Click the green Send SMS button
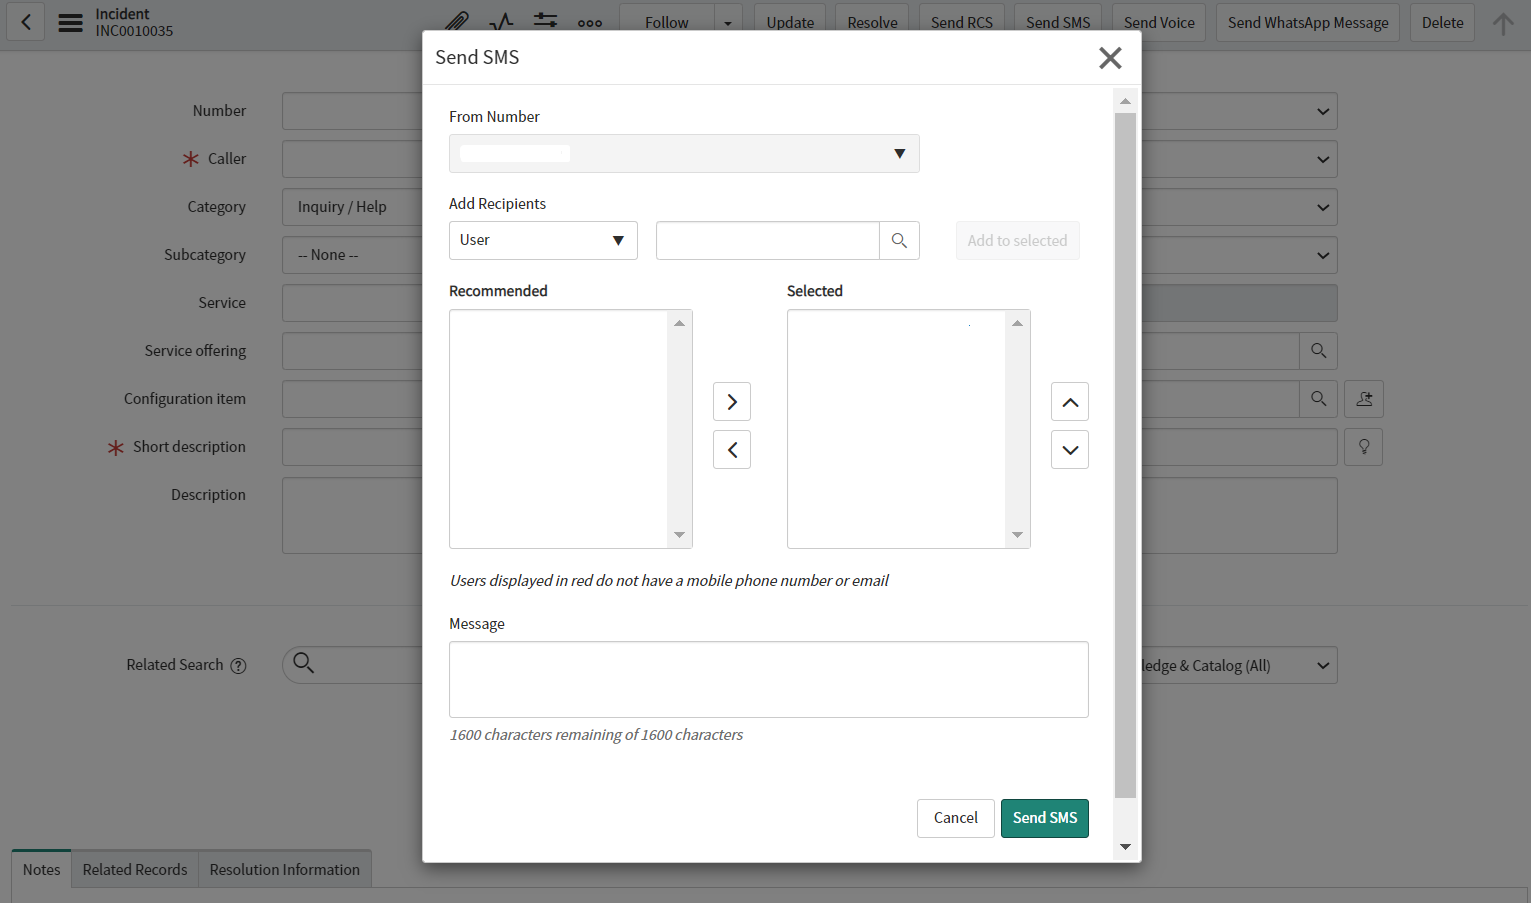1531x903 pixels. (x=1044, y=818)
